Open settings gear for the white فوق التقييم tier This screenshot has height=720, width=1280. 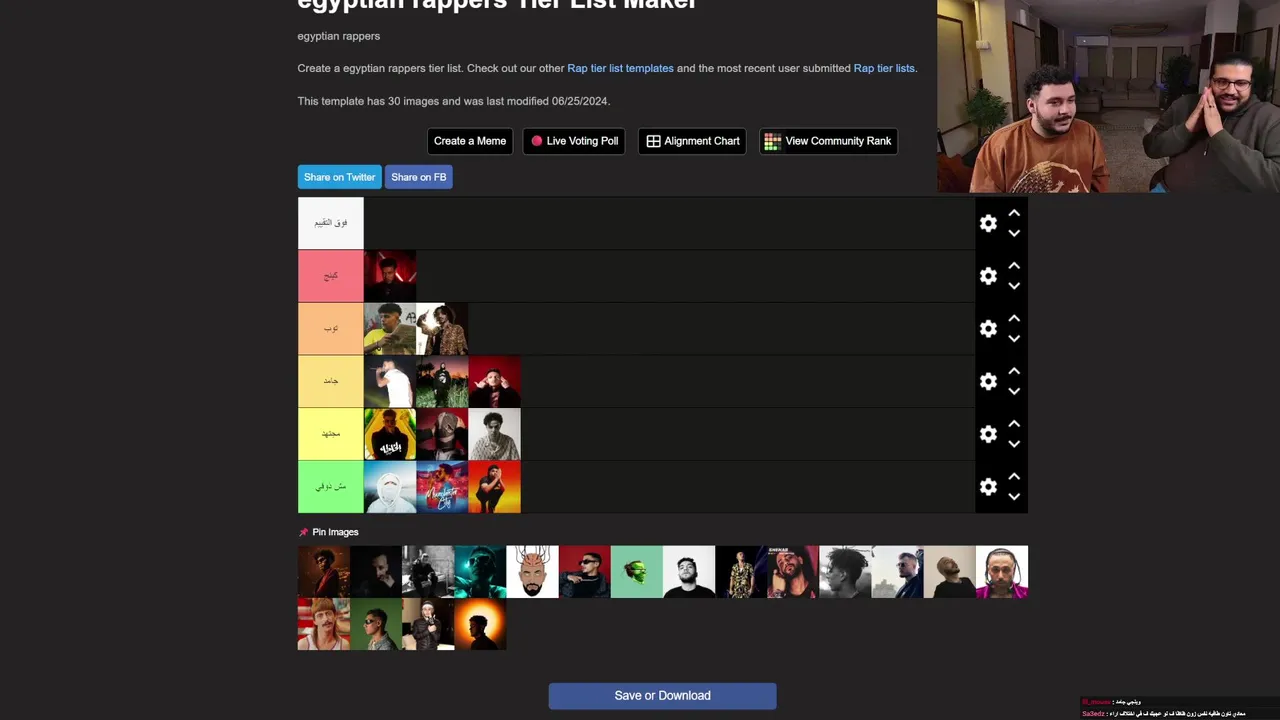pyautogui.click(x=988, y=224)
